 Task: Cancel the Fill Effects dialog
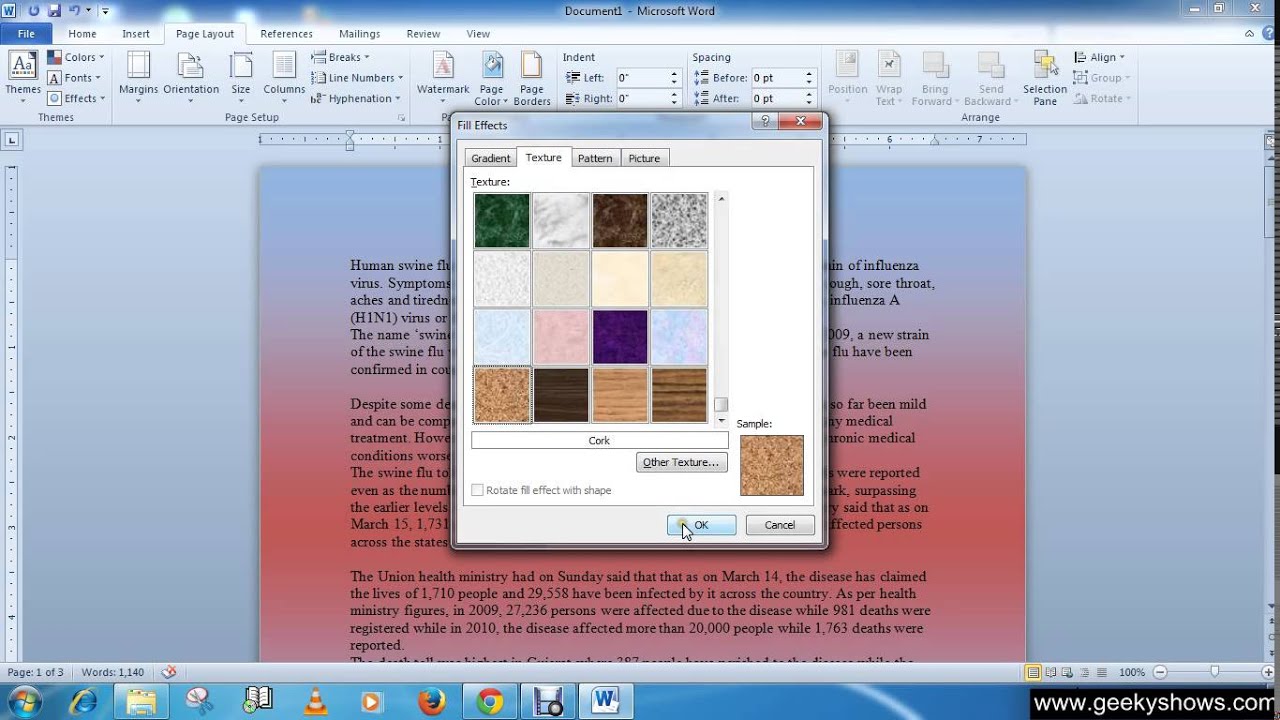(x=780, y=525)
